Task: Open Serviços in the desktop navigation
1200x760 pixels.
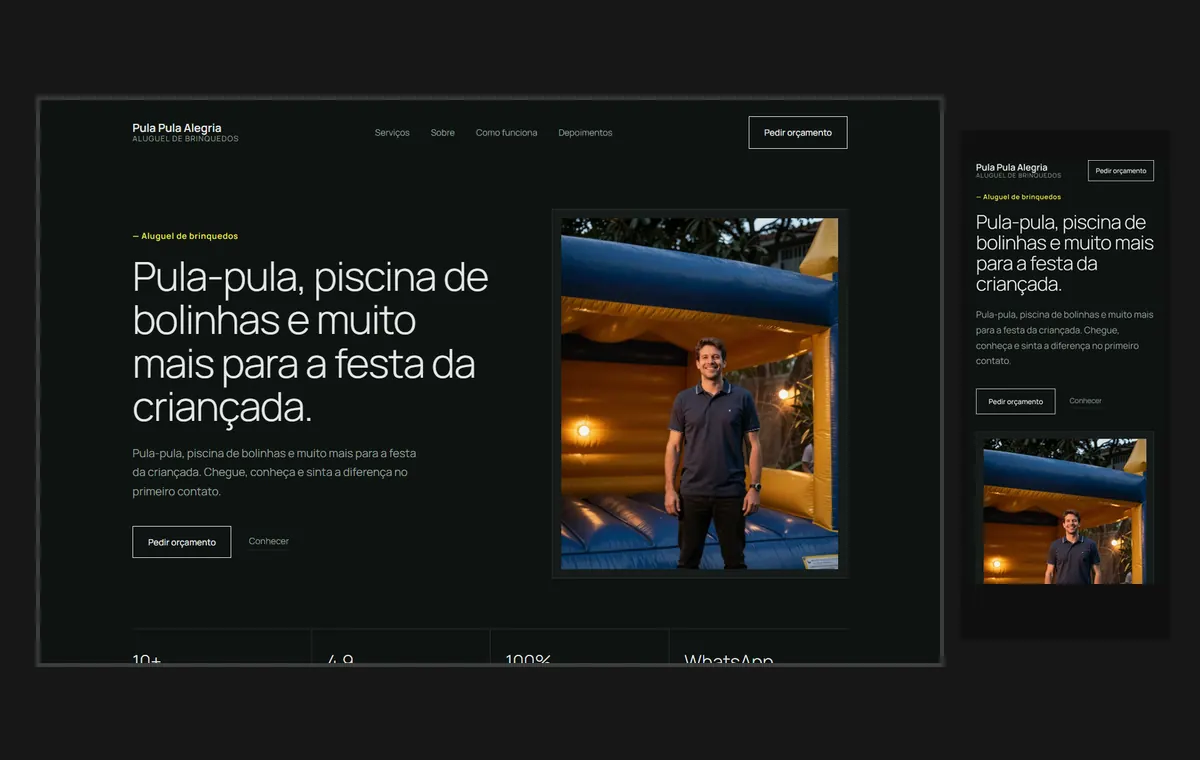Action: pos(392,133)
